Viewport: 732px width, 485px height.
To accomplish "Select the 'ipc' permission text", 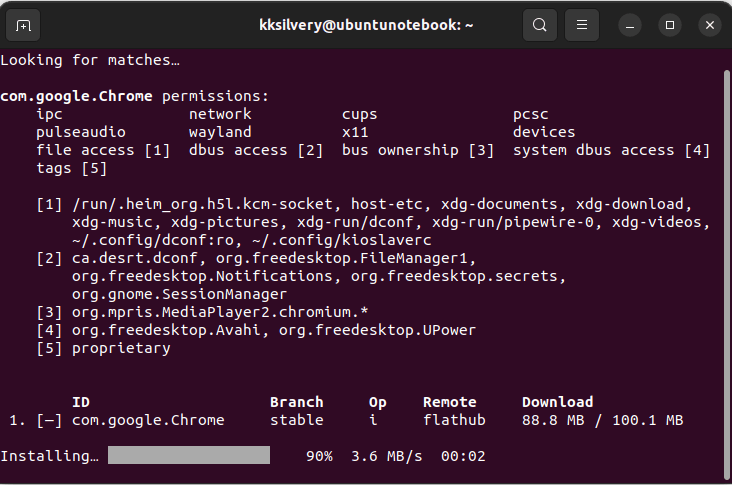I will click(x=49, y=114).
